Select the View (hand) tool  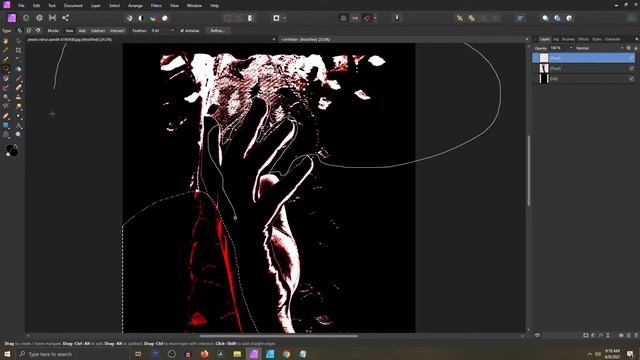(x=6, y=41)
